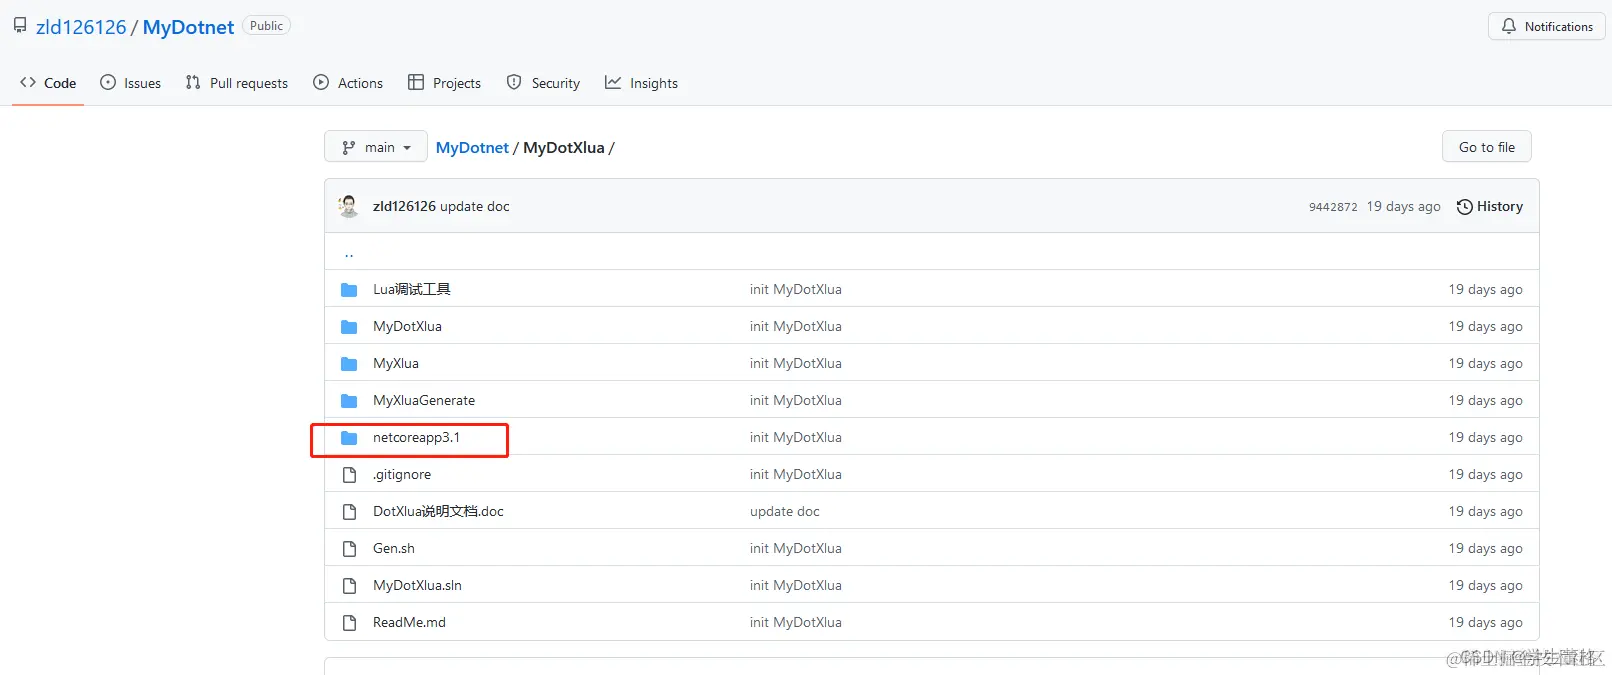Click the folder icon for MyDotXlua row

(x=349, y=327)
